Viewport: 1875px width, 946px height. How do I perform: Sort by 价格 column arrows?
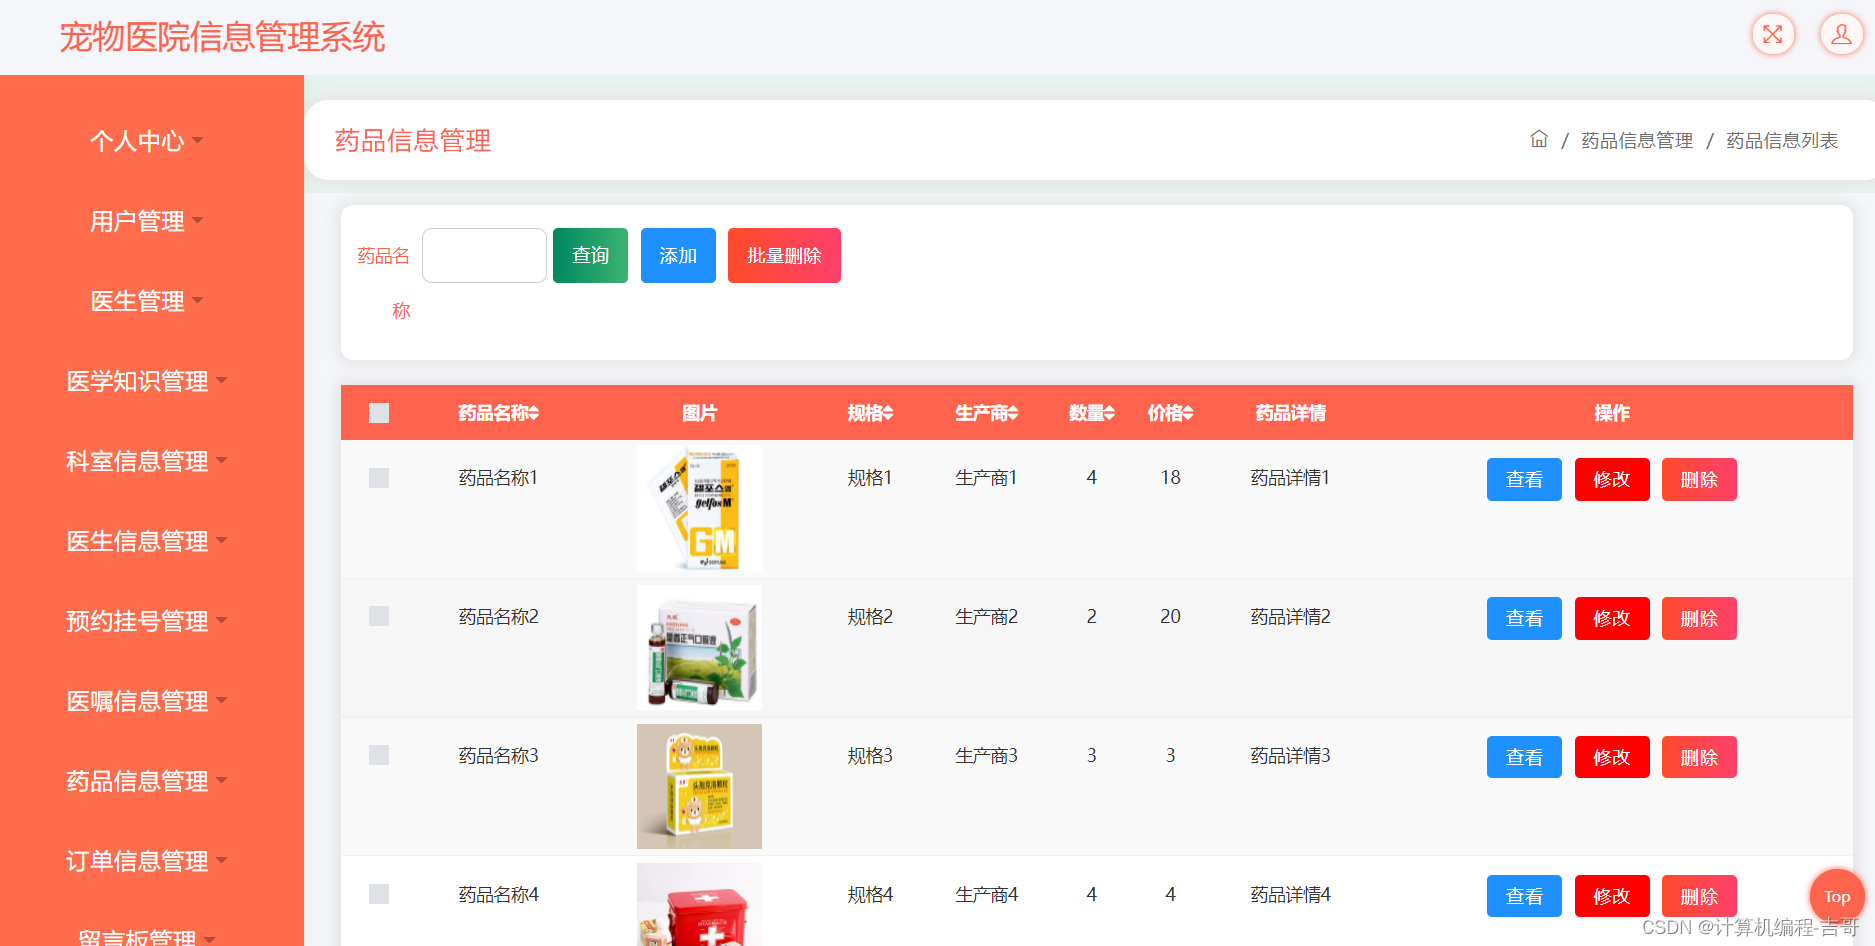tap(1187, 413)
